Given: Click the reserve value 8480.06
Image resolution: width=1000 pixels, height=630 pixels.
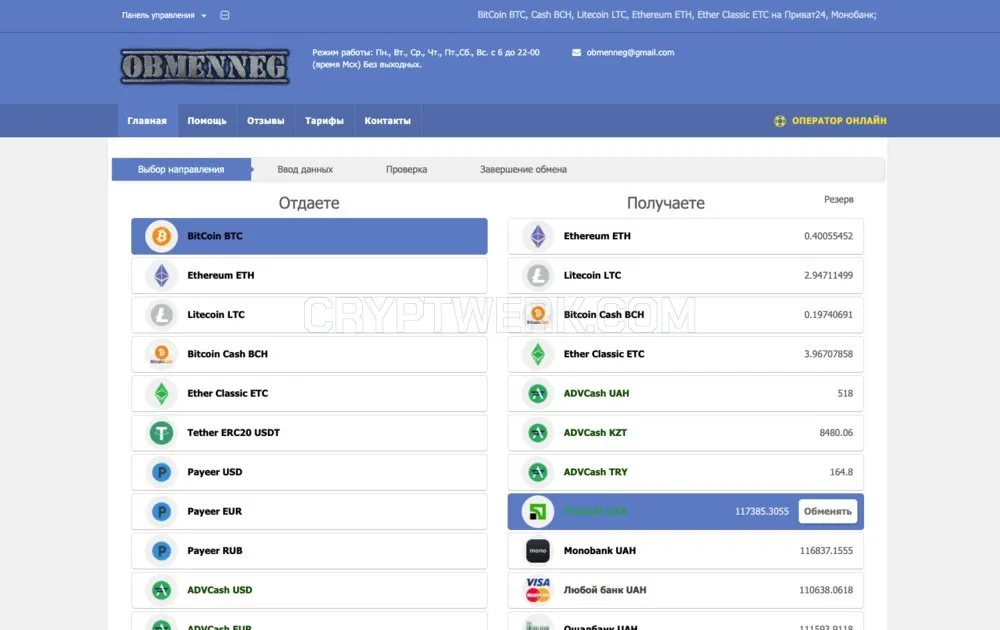Looking at the screenshot, I should coord(835,433).
